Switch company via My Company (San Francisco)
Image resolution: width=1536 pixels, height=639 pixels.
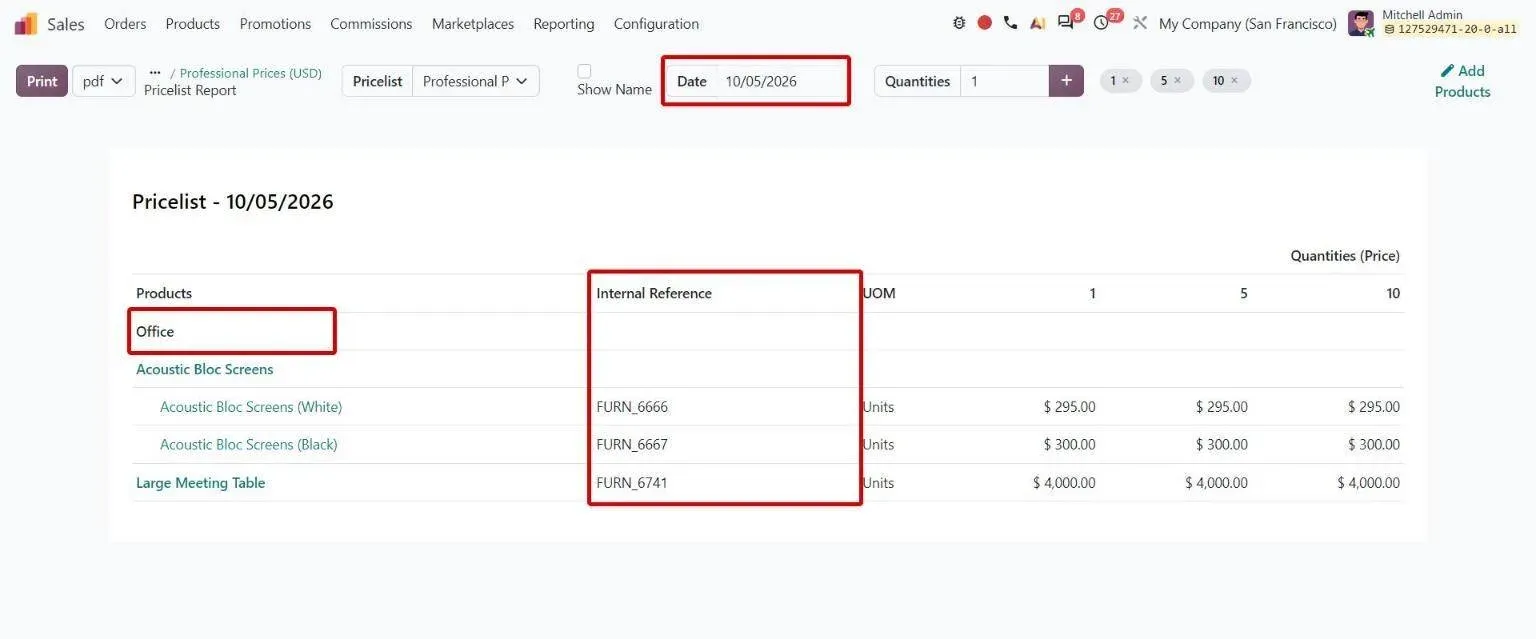pos(1247,23)
